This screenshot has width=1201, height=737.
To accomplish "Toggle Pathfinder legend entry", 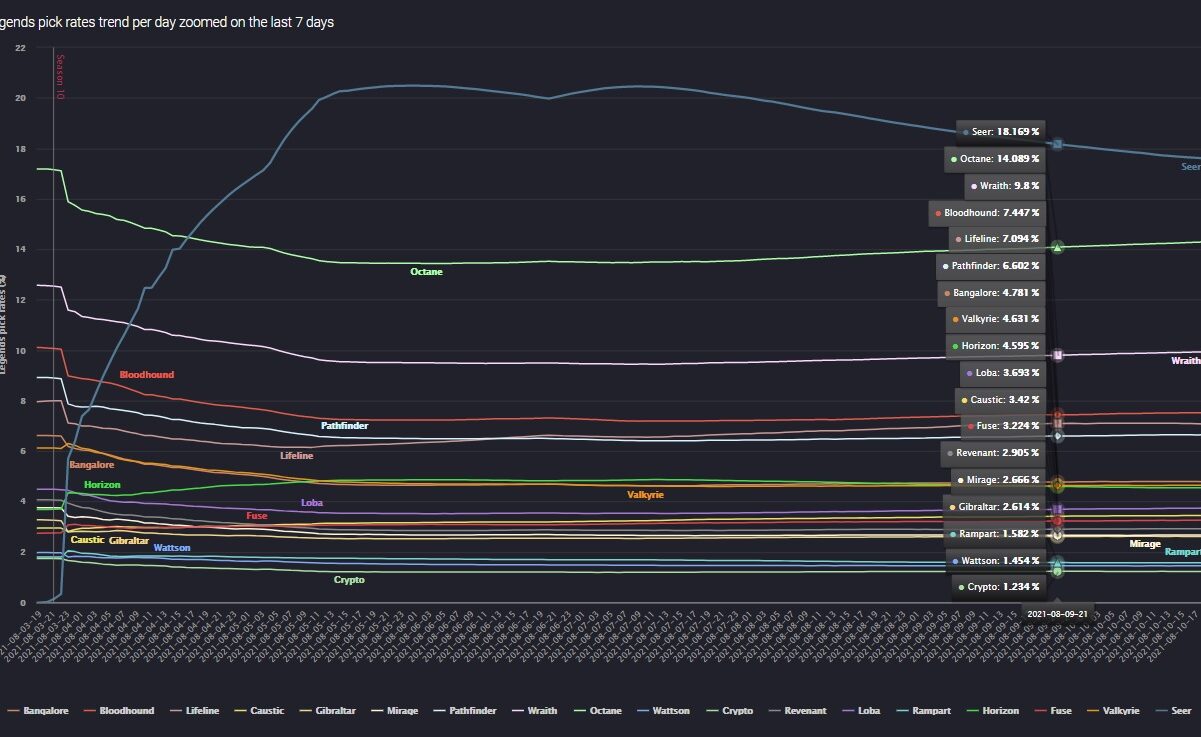I will pos(464,711).
